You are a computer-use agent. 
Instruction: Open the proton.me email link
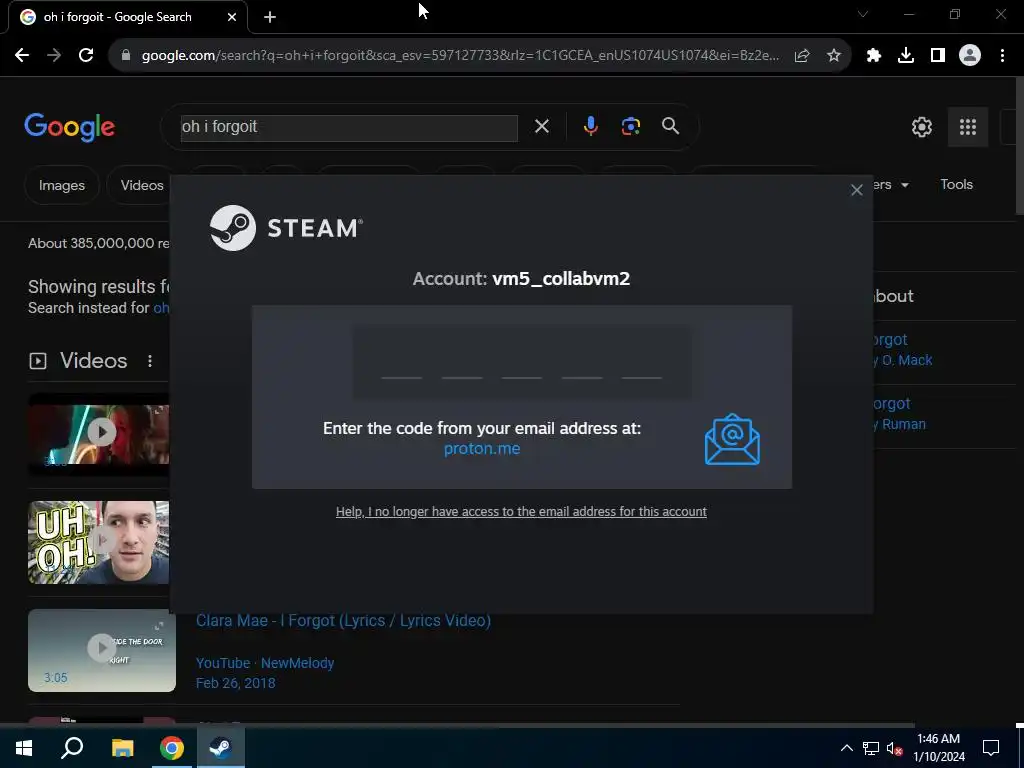click(x=482, y=449)
